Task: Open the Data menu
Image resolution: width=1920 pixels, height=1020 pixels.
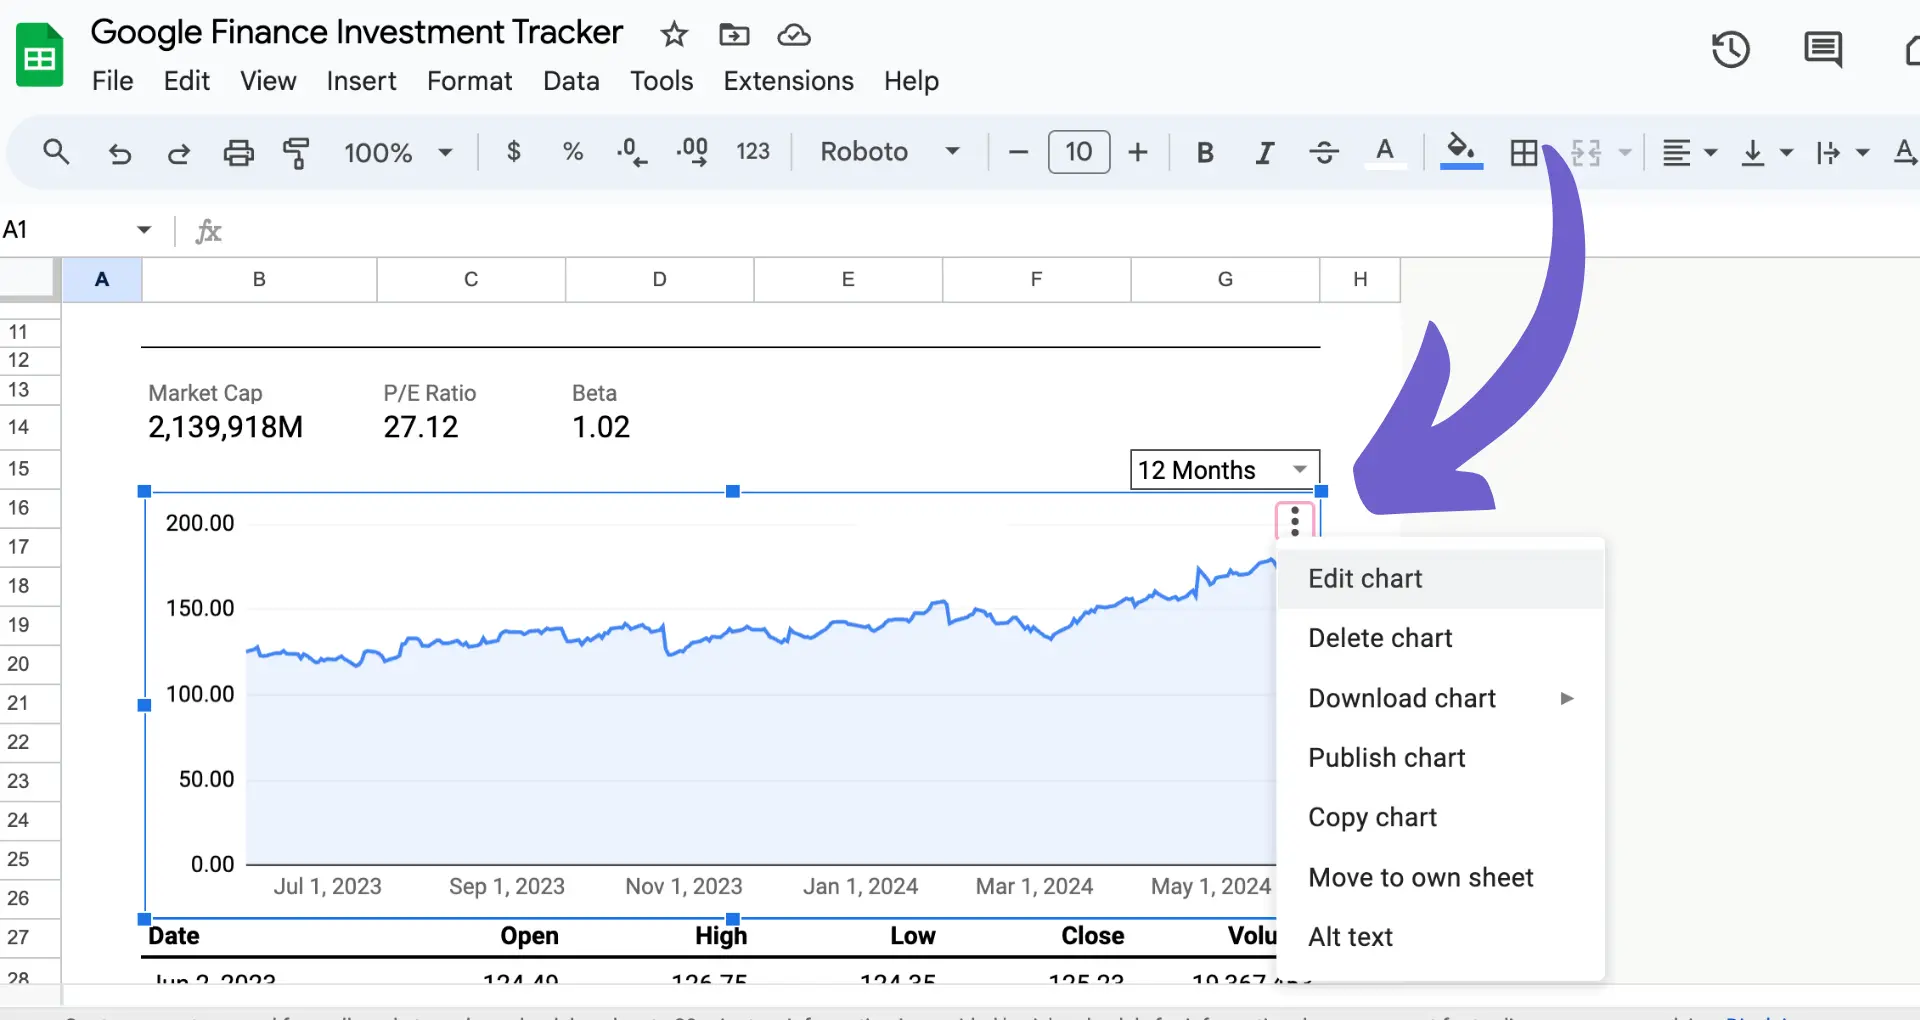Action: [571, 81]
